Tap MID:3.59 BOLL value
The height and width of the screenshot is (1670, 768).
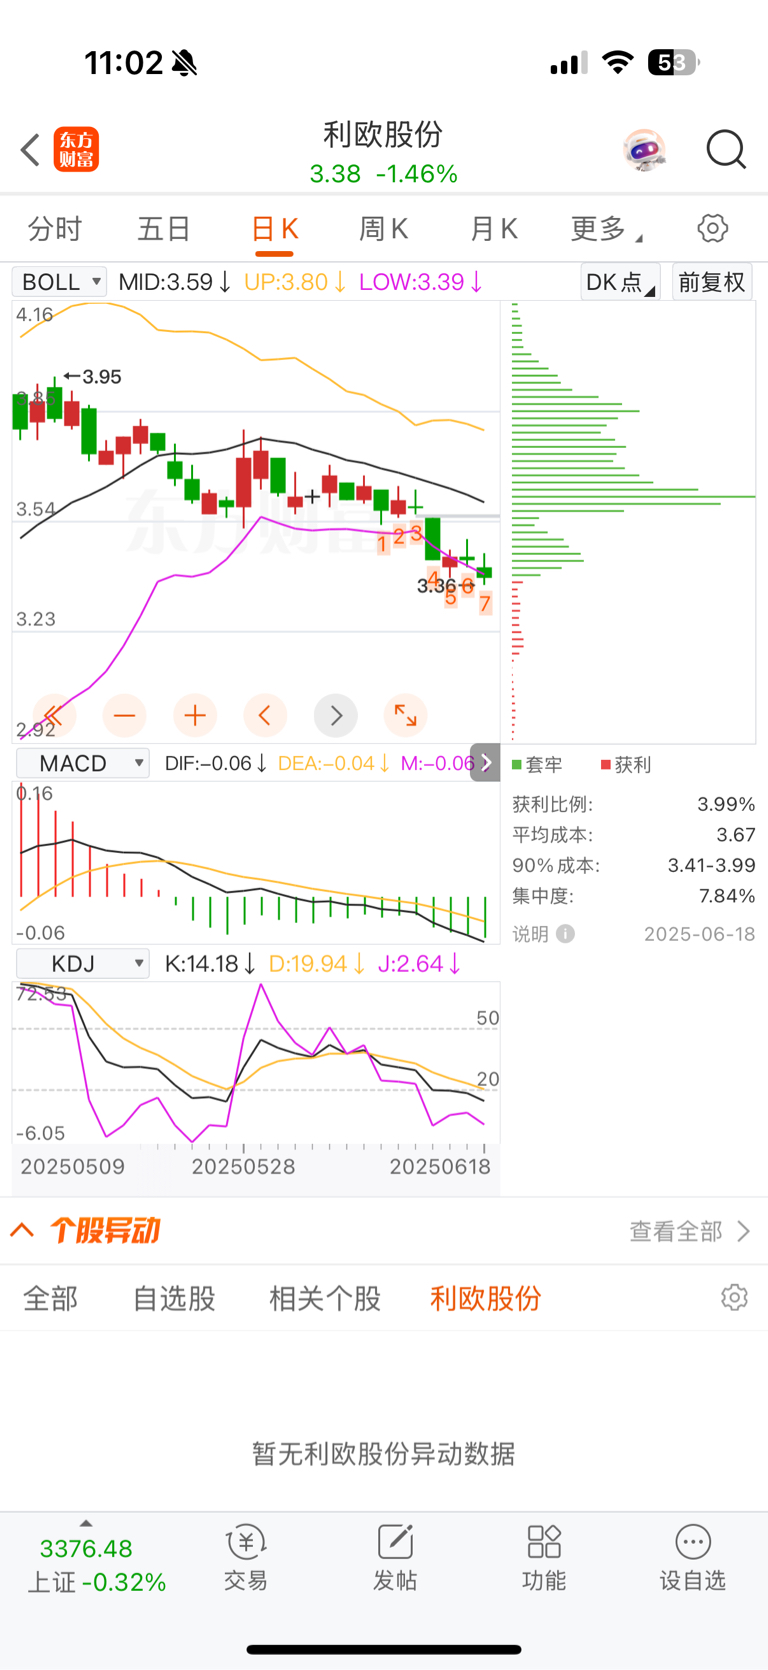[175, 282]
